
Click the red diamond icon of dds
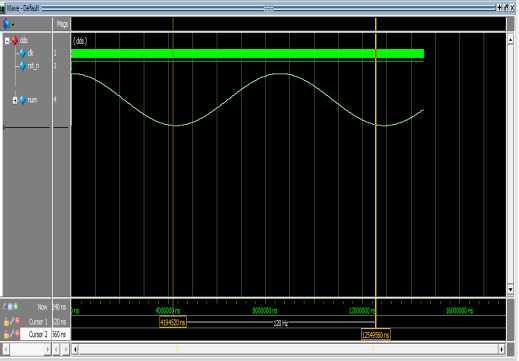pyautogui.click(x=14, y=41)
